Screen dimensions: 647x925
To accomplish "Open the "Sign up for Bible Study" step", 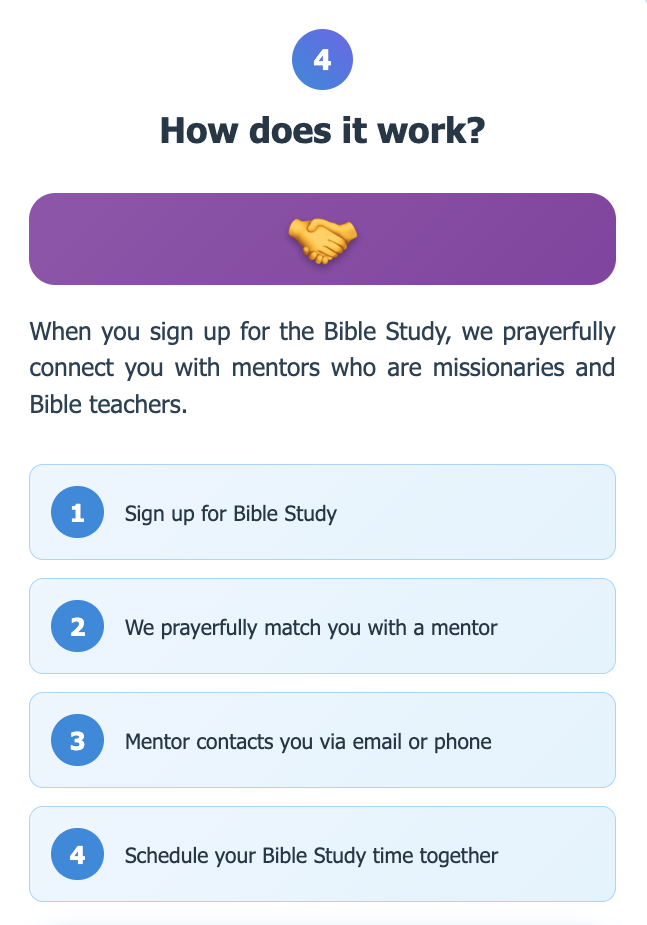I will [x=323, y=512].
